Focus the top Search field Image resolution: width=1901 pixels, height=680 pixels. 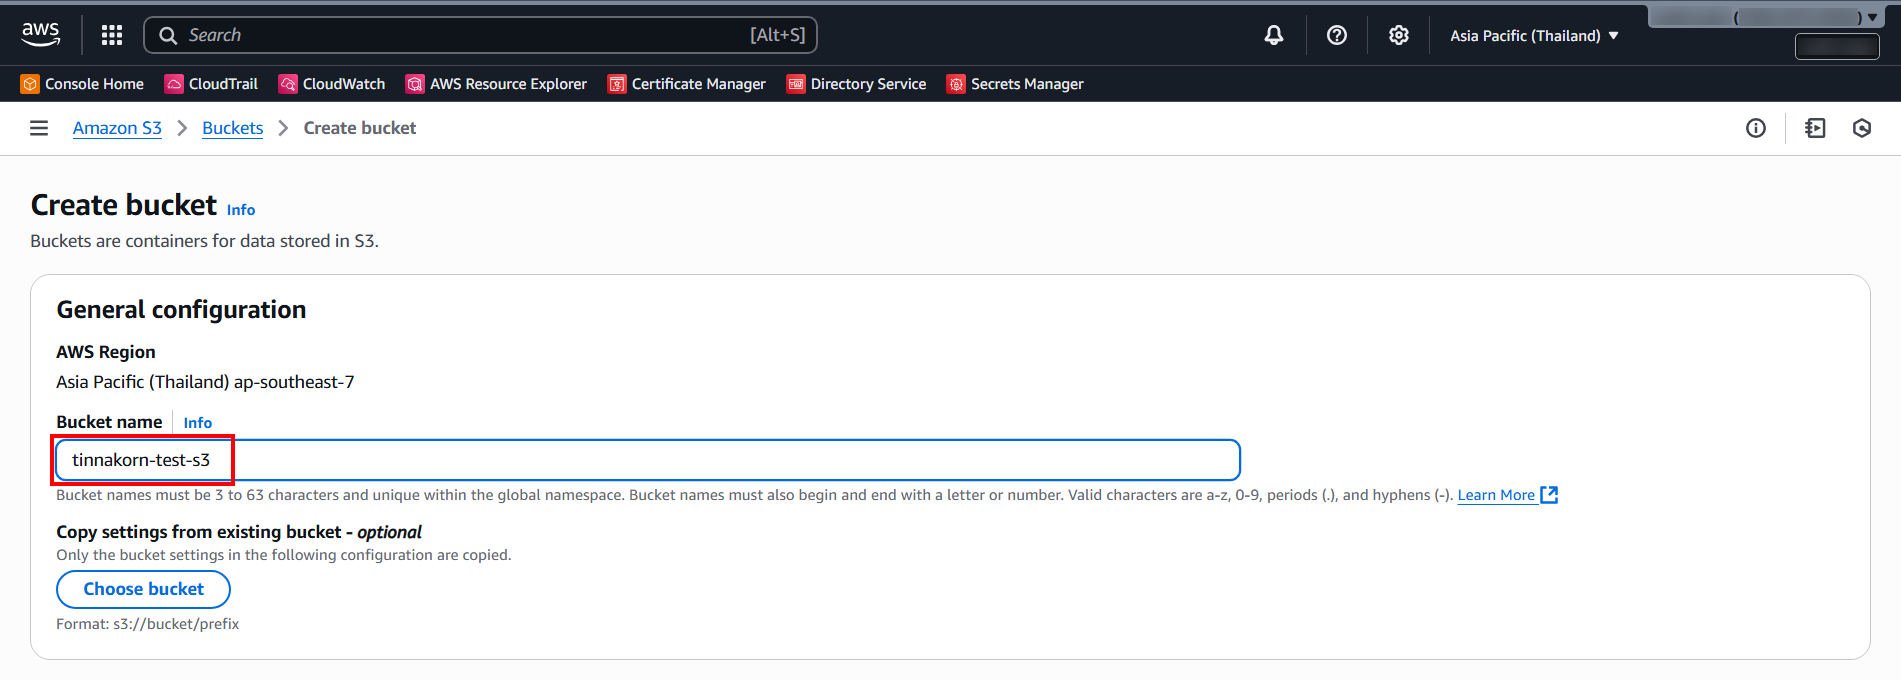pyautogui.click(x=480, y=35)
